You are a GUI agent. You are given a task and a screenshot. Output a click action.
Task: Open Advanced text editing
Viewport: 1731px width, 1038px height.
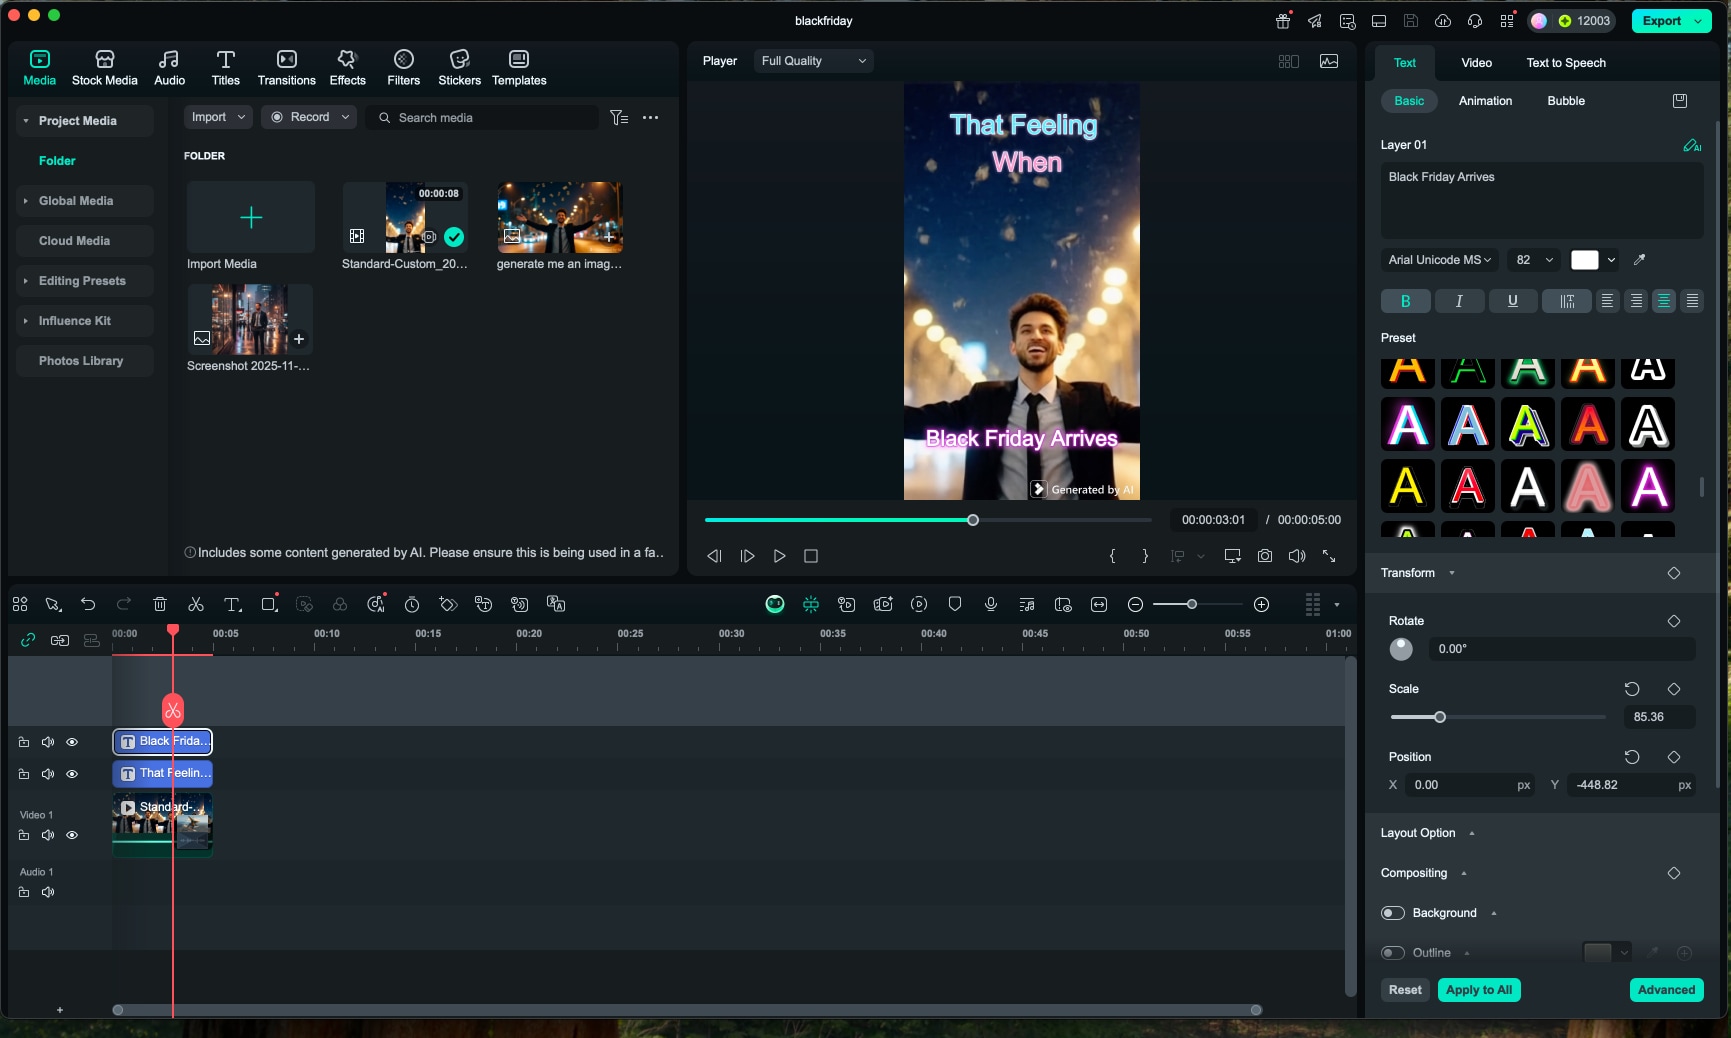(1666, 990)
